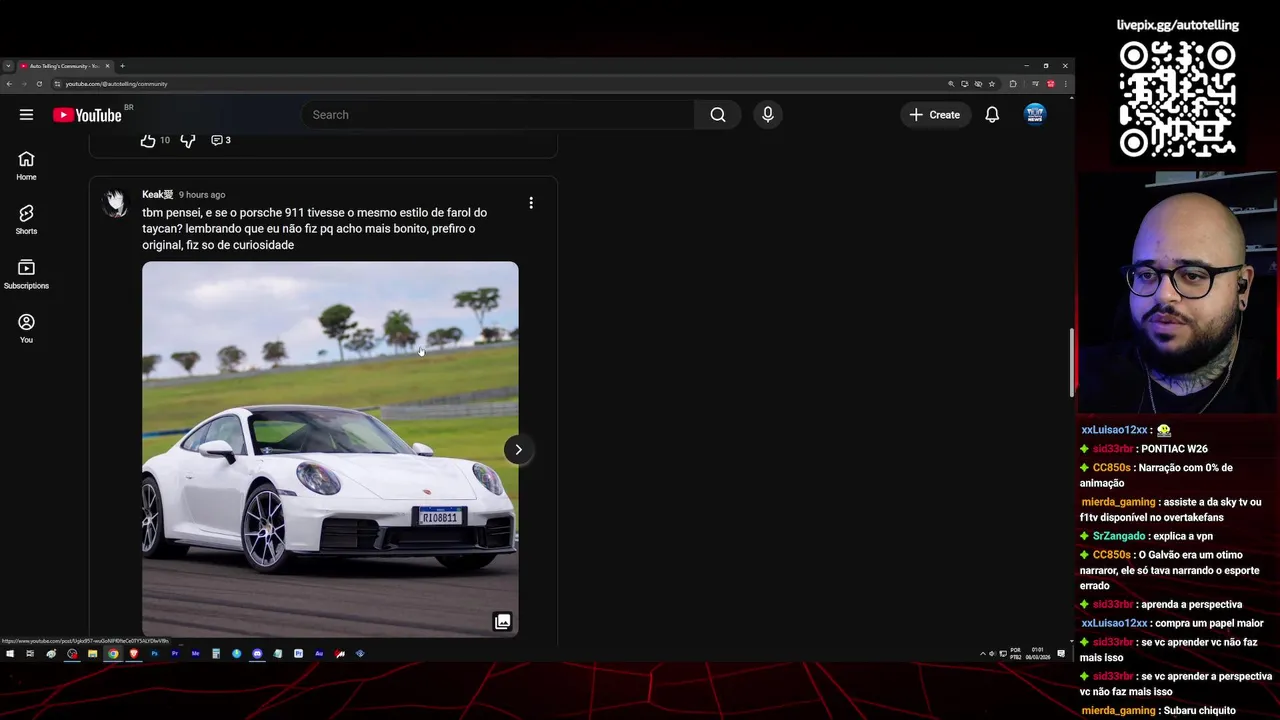Open the '9 hours ago' post link

tap(202, 195)
